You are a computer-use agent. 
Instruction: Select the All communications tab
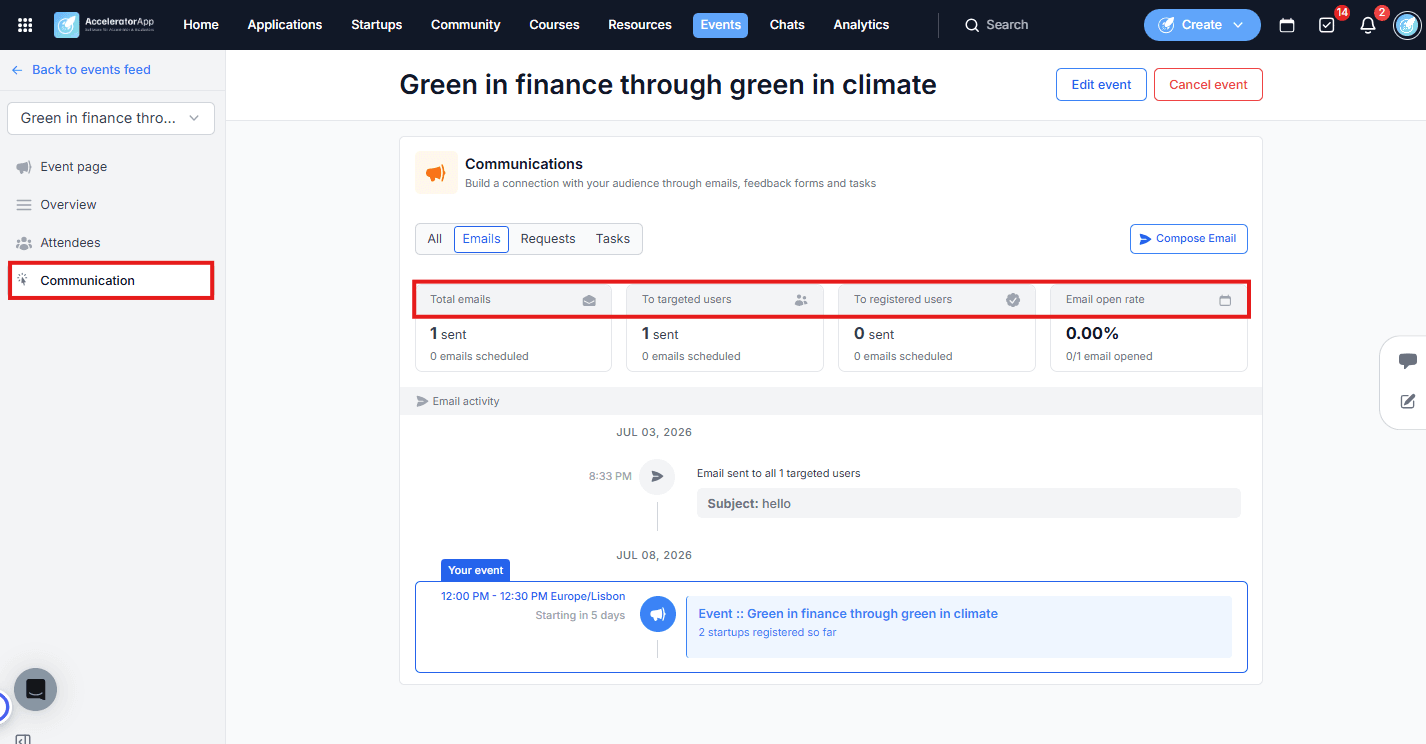coord(435,239)
